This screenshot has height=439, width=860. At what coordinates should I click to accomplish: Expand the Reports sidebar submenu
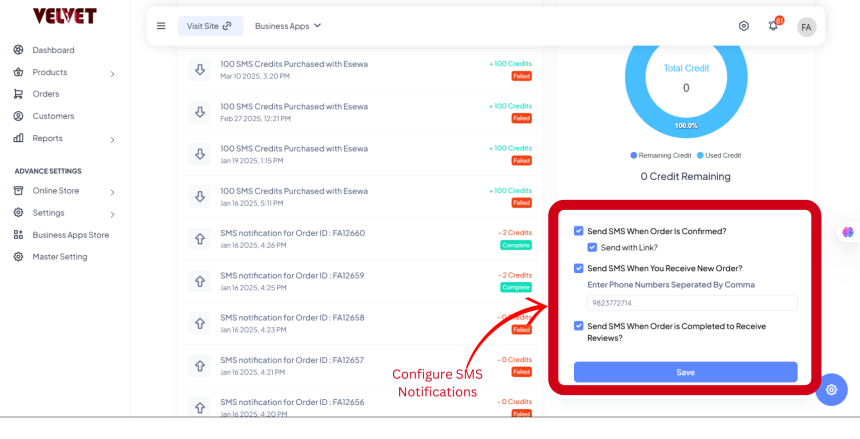click(112, 139)
